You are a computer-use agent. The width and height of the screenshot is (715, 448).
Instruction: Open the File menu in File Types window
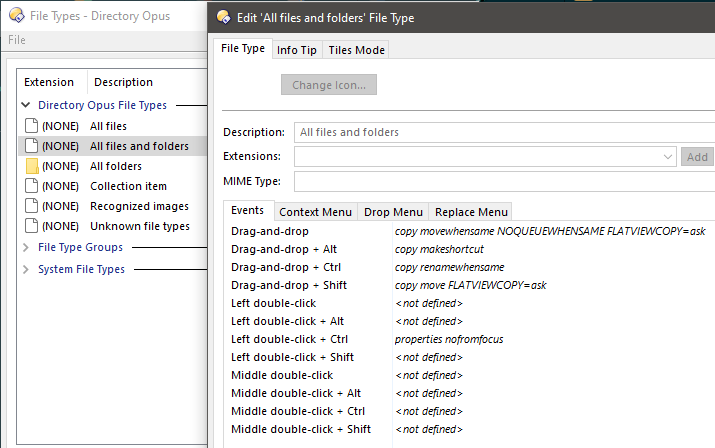click(17, 40)
